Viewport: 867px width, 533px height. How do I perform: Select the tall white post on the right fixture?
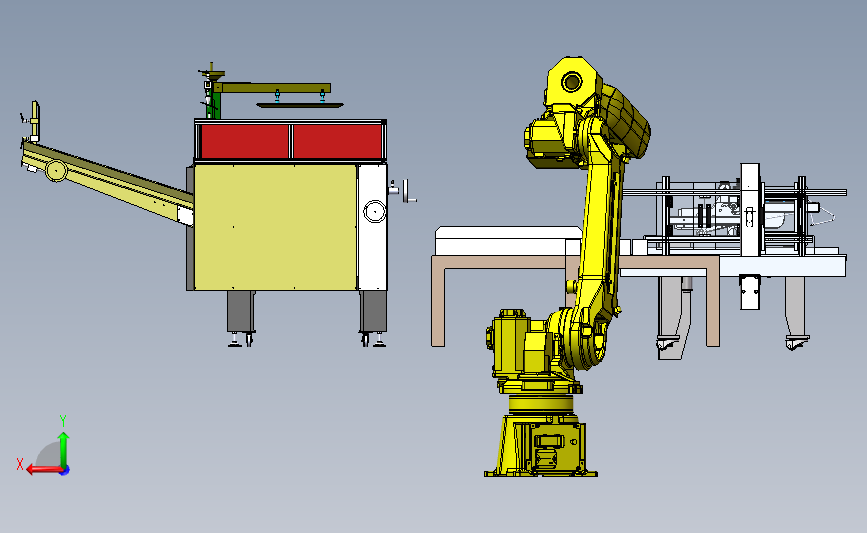750,210
